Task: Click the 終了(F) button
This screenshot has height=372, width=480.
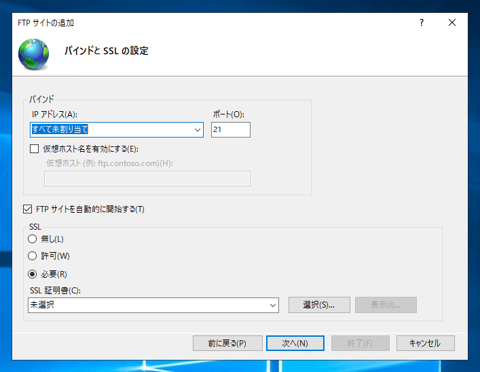Action: click(x=360, y=343)
